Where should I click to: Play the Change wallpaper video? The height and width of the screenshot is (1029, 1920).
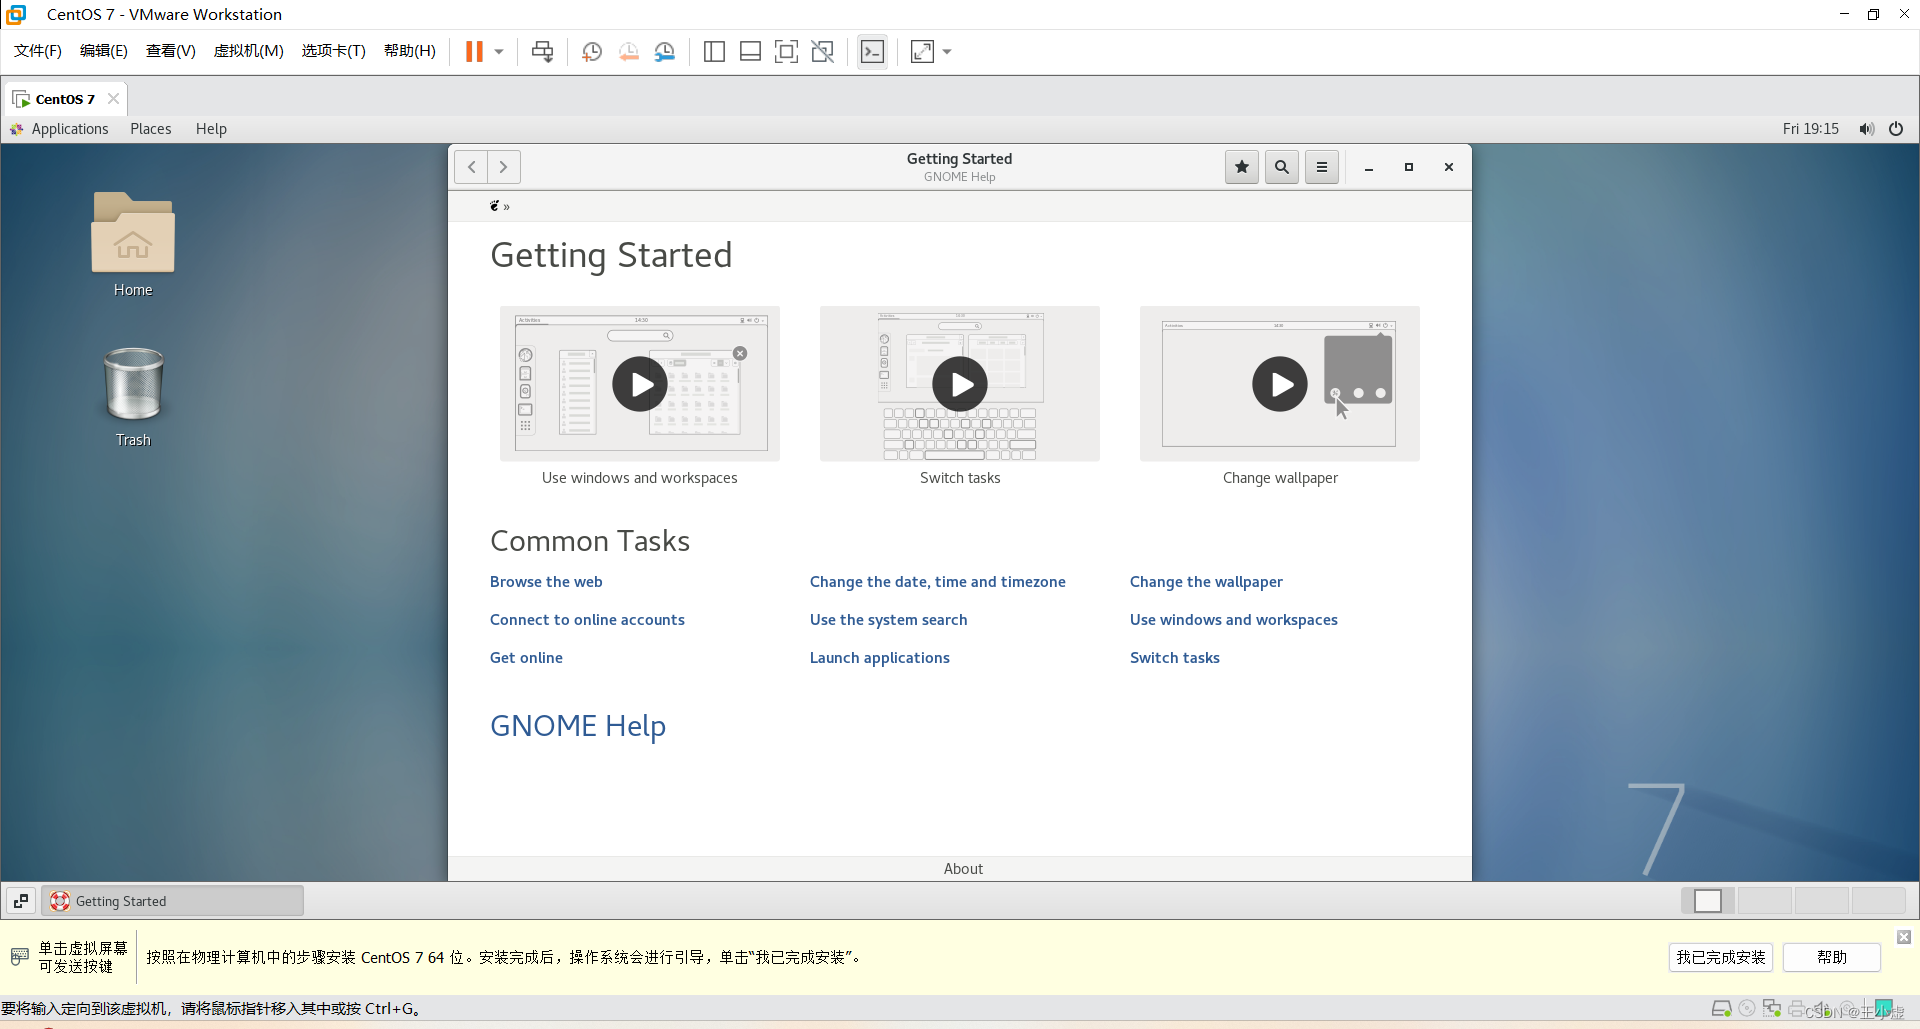point(1280,384)
